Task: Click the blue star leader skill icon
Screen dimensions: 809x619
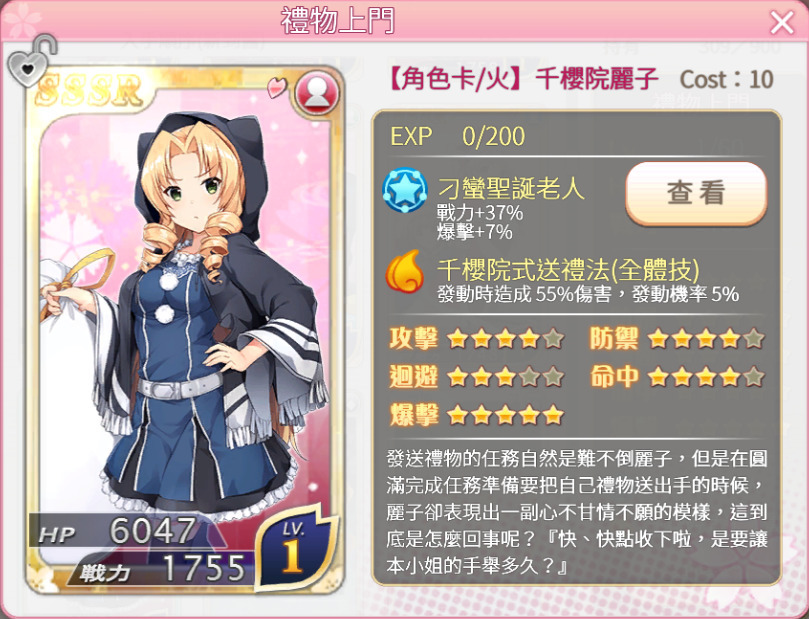Action: coord(405,190)
